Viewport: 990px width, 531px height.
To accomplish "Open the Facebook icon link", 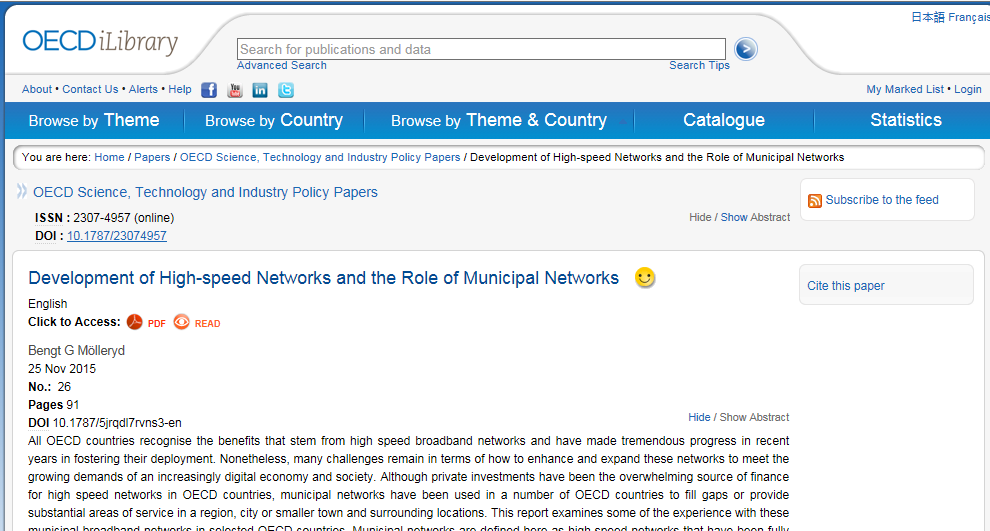I will point(209,90).
